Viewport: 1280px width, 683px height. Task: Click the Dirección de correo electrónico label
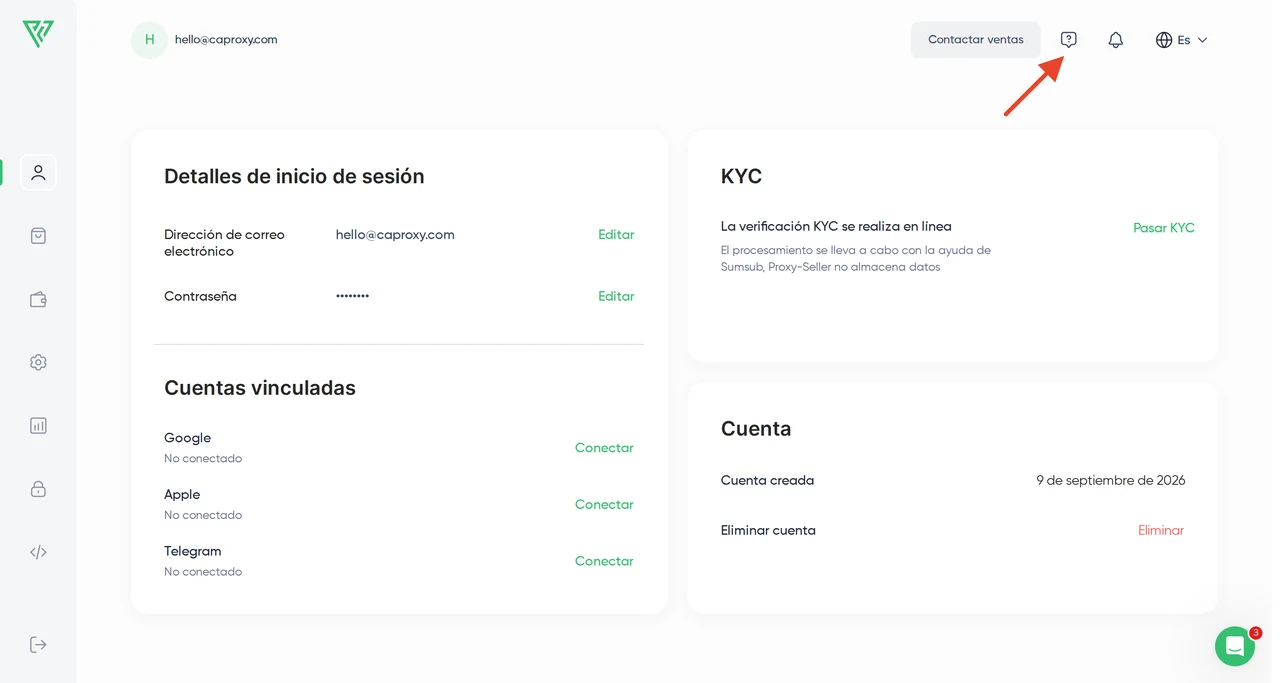(224, 243)
